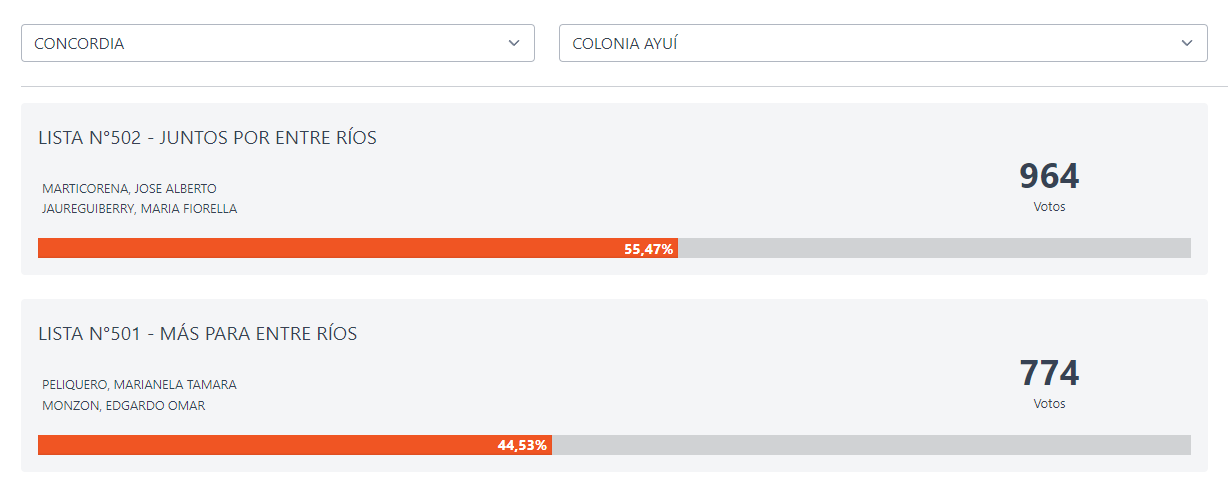Click candidate name Monzon, Edgardo Omar
The width and height of the screenshot is (1228, 480).
coord(124,405)
